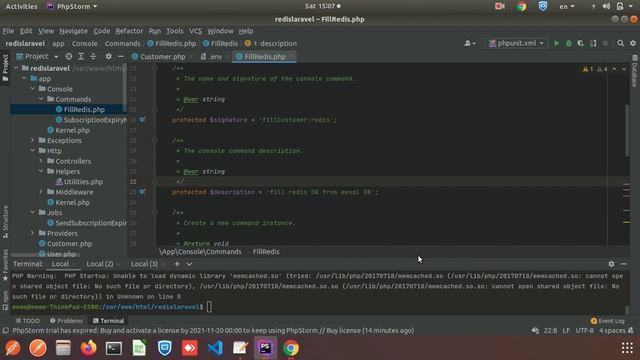Open the user account icon dropdown
640x360 pixels.
click(470, 43)
